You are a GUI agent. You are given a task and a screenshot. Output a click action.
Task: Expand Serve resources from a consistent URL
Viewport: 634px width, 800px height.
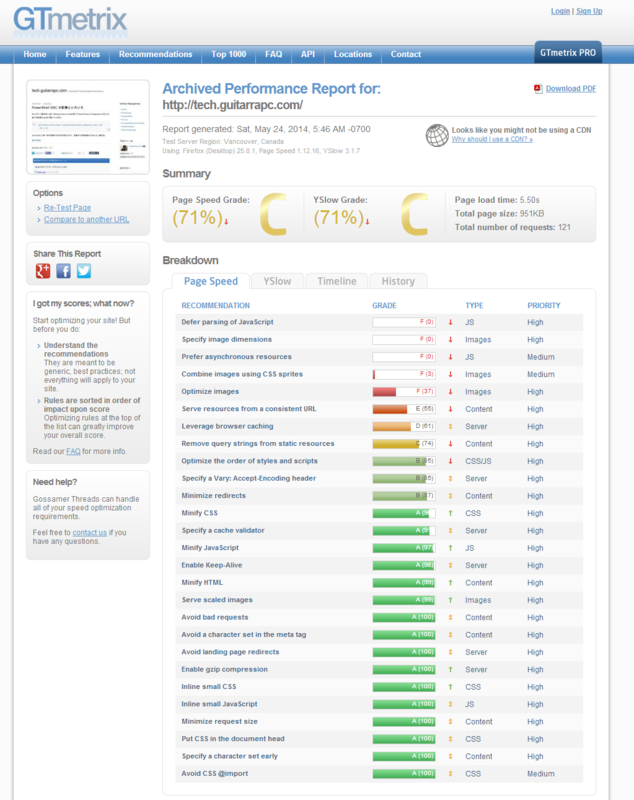pyautogui.click(x=249, y=409)
